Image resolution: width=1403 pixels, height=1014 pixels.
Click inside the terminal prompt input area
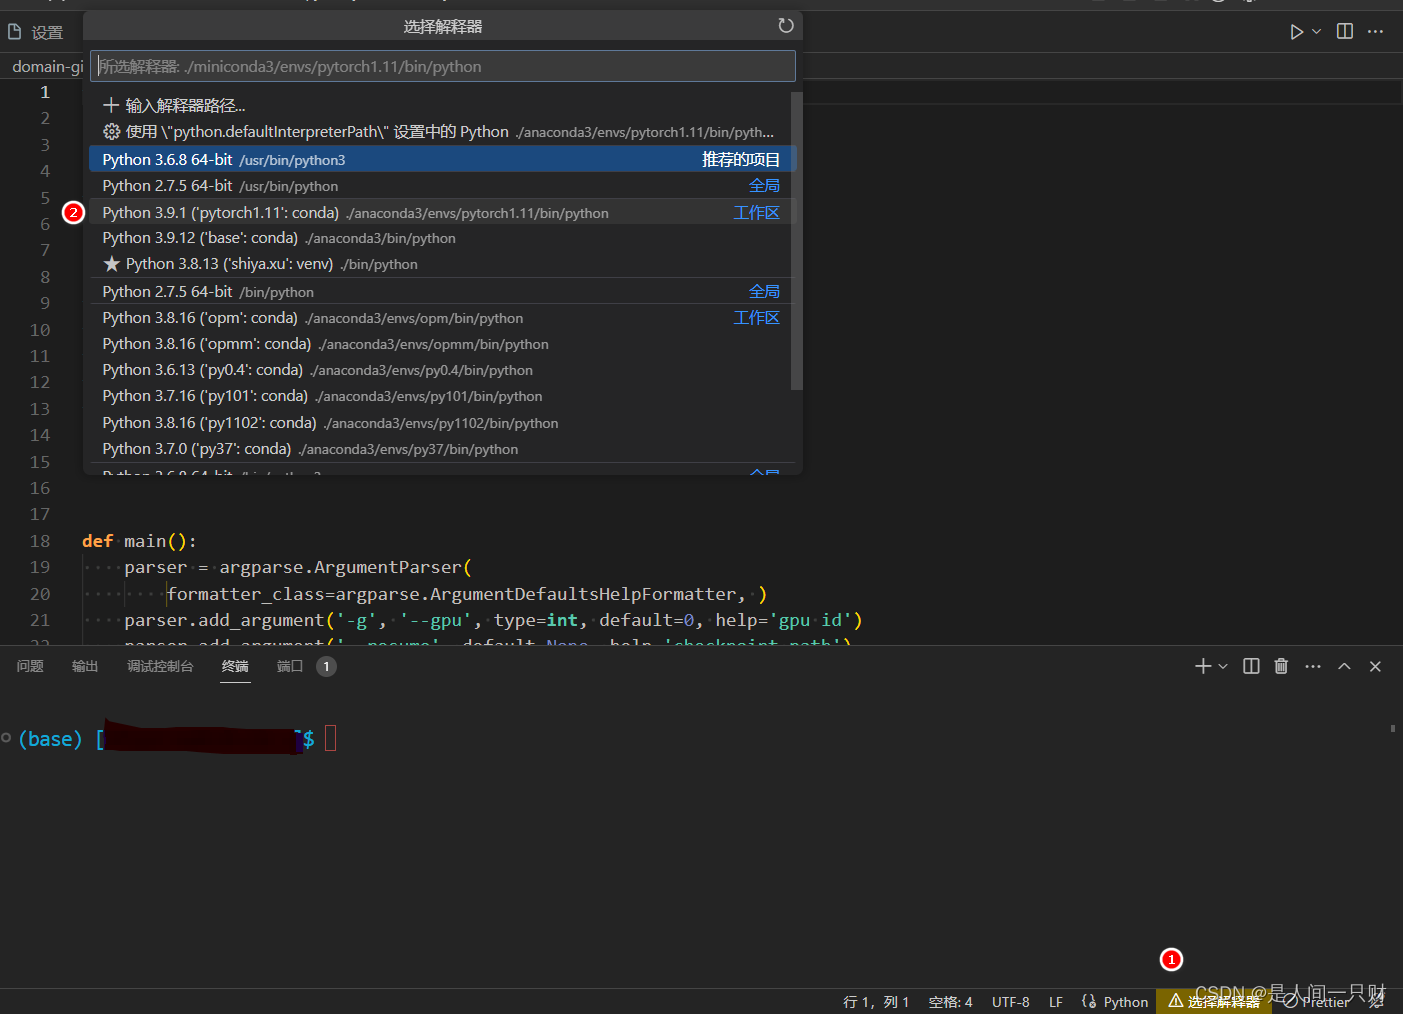pyautogui.click(x=331, y=739)
